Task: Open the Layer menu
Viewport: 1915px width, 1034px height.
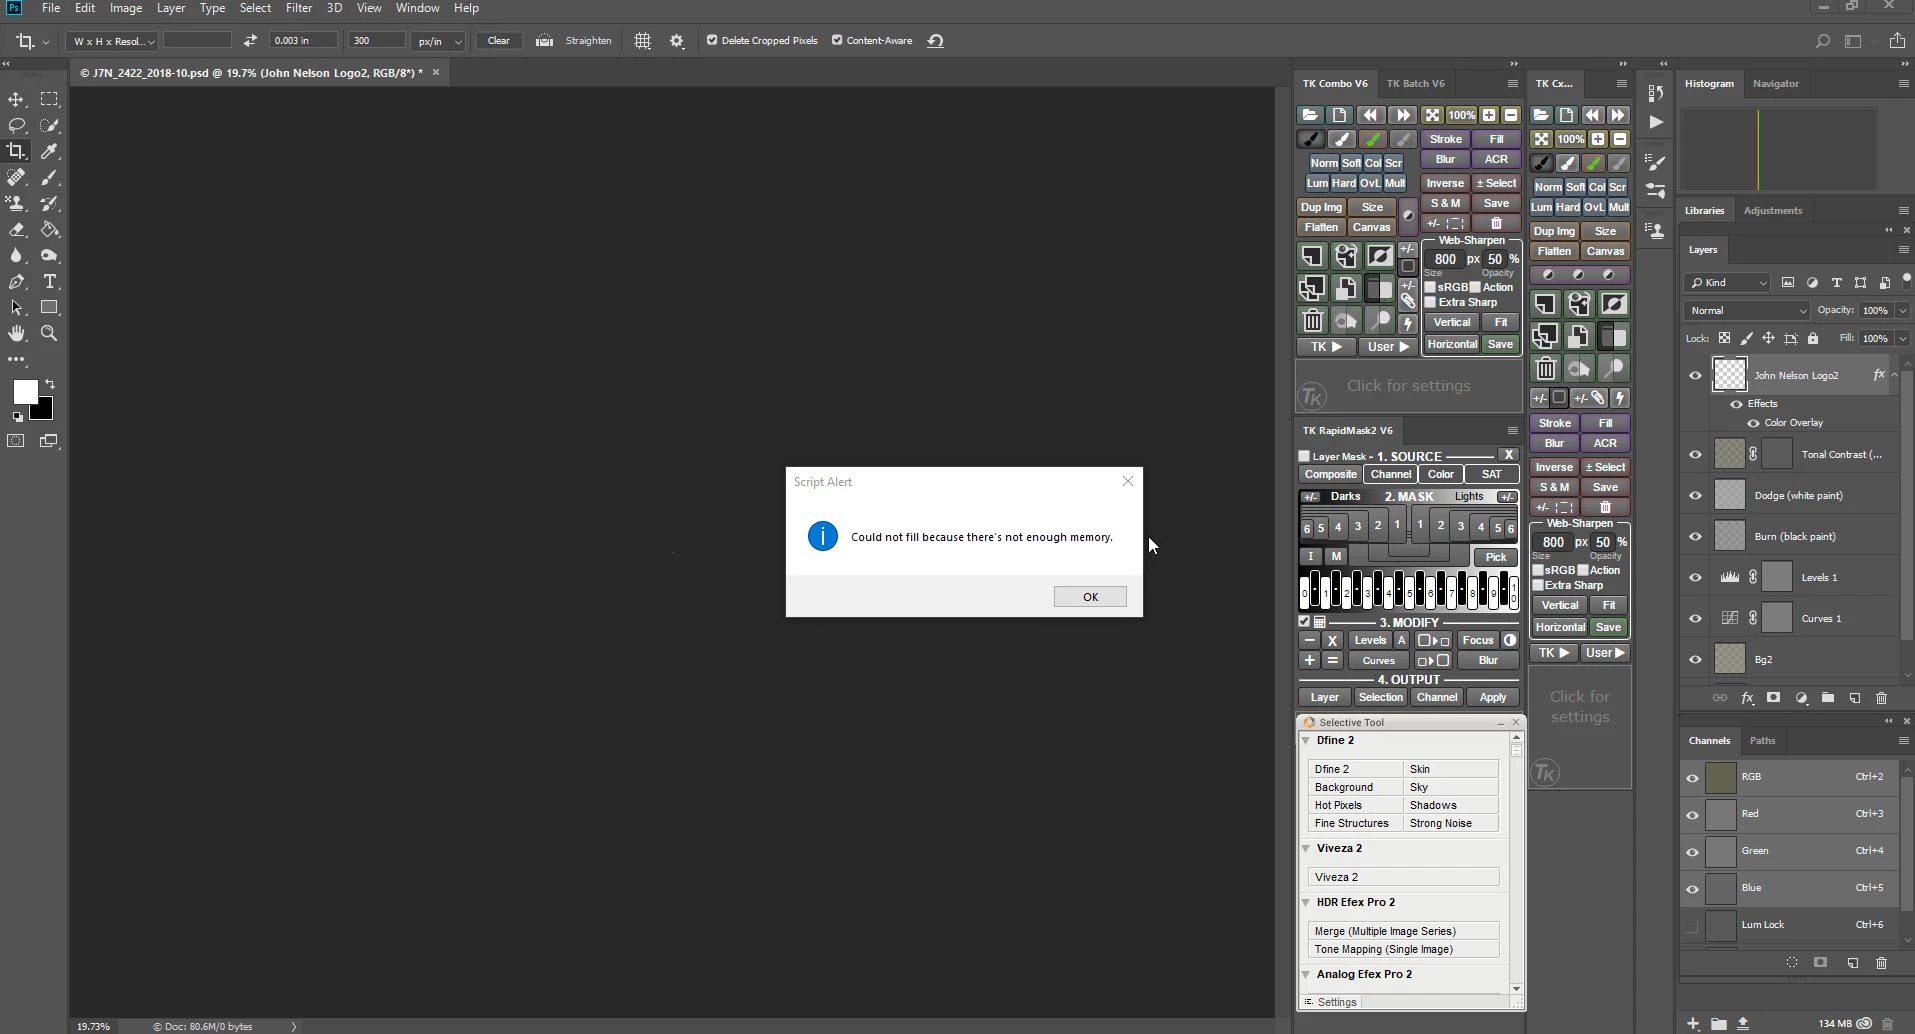Action: [171, 8]
